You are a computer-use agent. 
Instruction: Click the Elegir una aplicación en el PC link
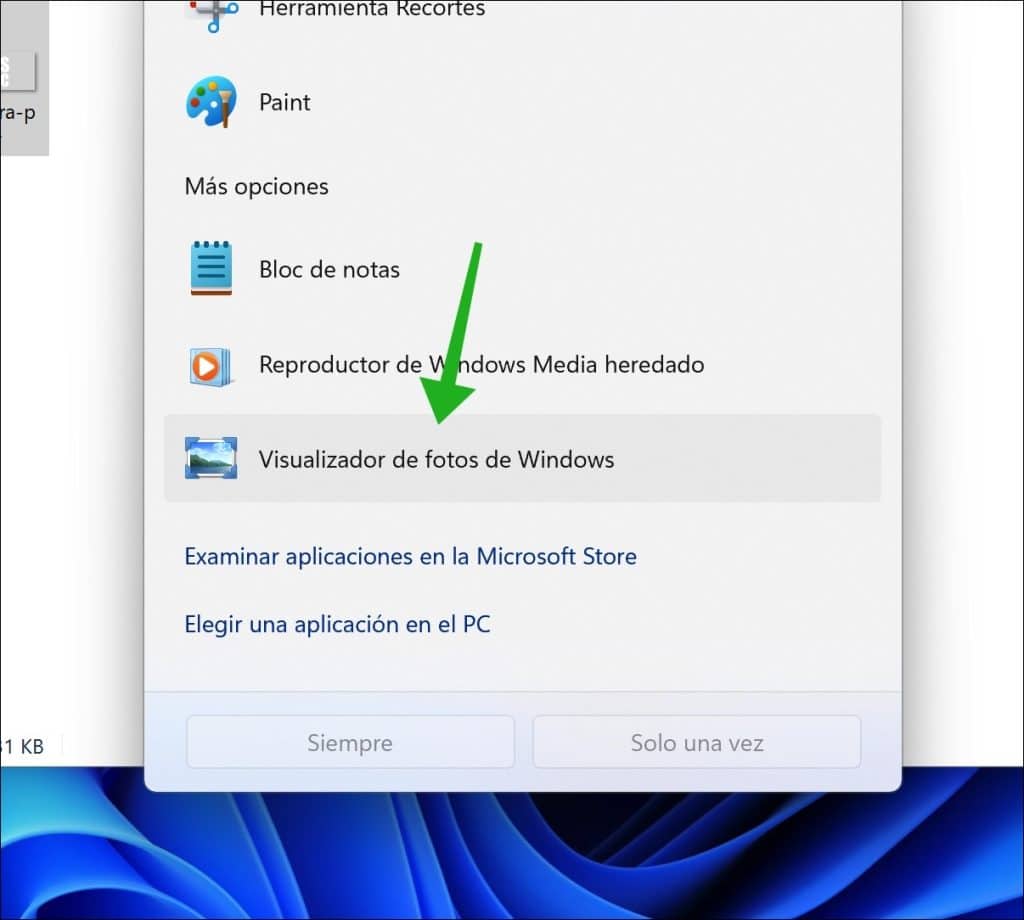click(x=337, y=624)
